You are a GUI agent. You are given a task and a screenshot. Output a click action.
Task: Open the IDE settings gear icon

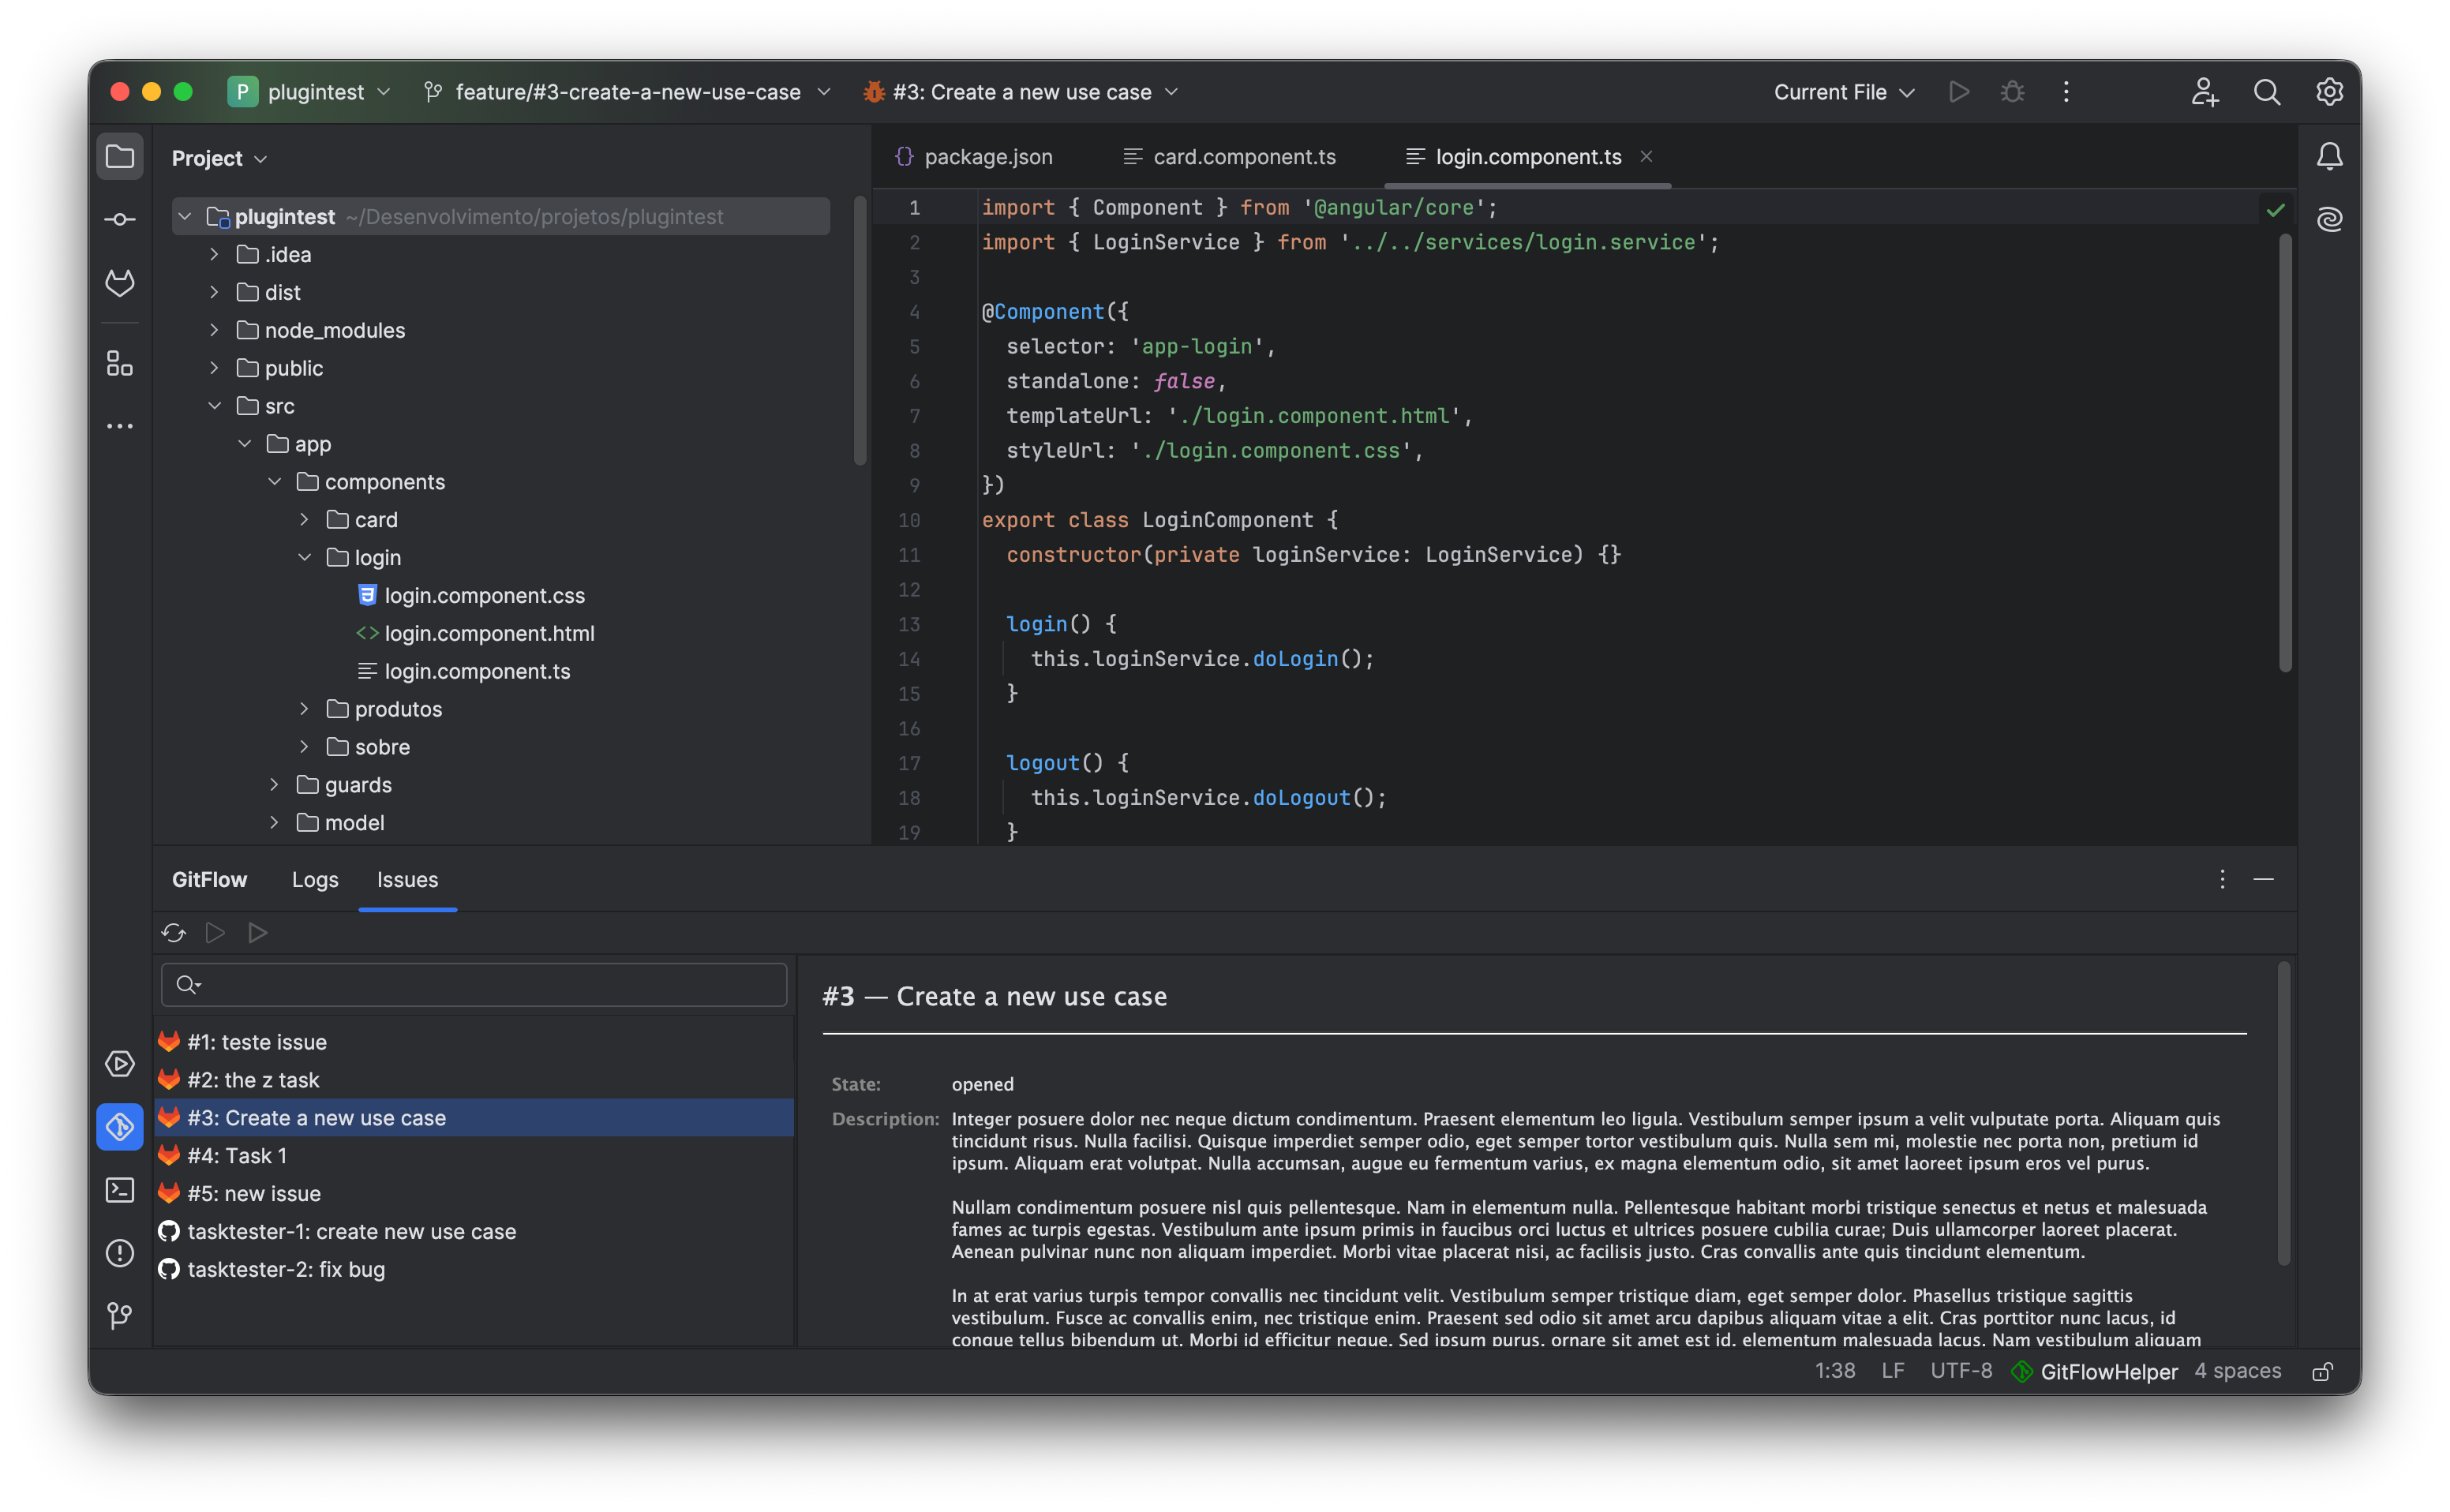2329,92
